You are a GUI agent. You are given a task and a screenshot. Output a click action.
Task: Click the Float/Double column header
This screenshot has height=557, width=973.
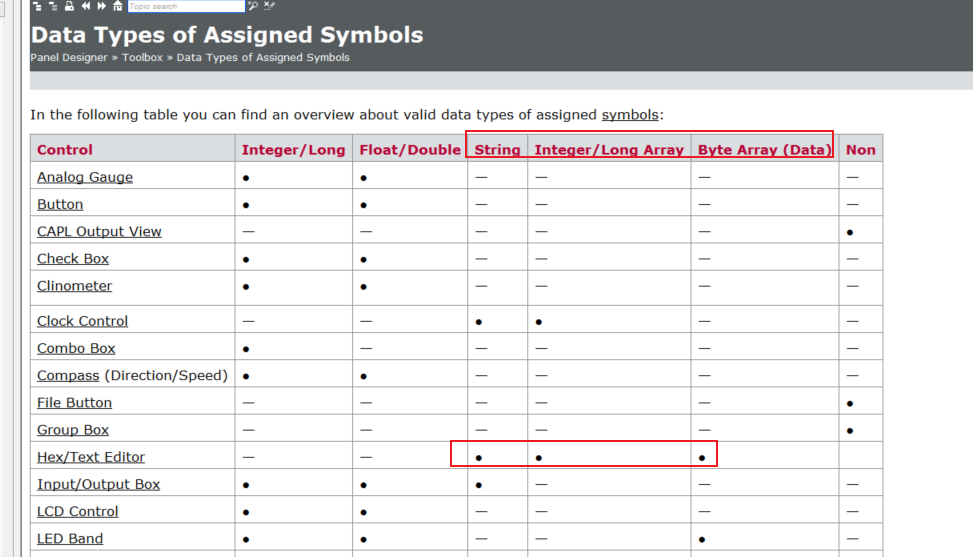[x=410, y=150]
